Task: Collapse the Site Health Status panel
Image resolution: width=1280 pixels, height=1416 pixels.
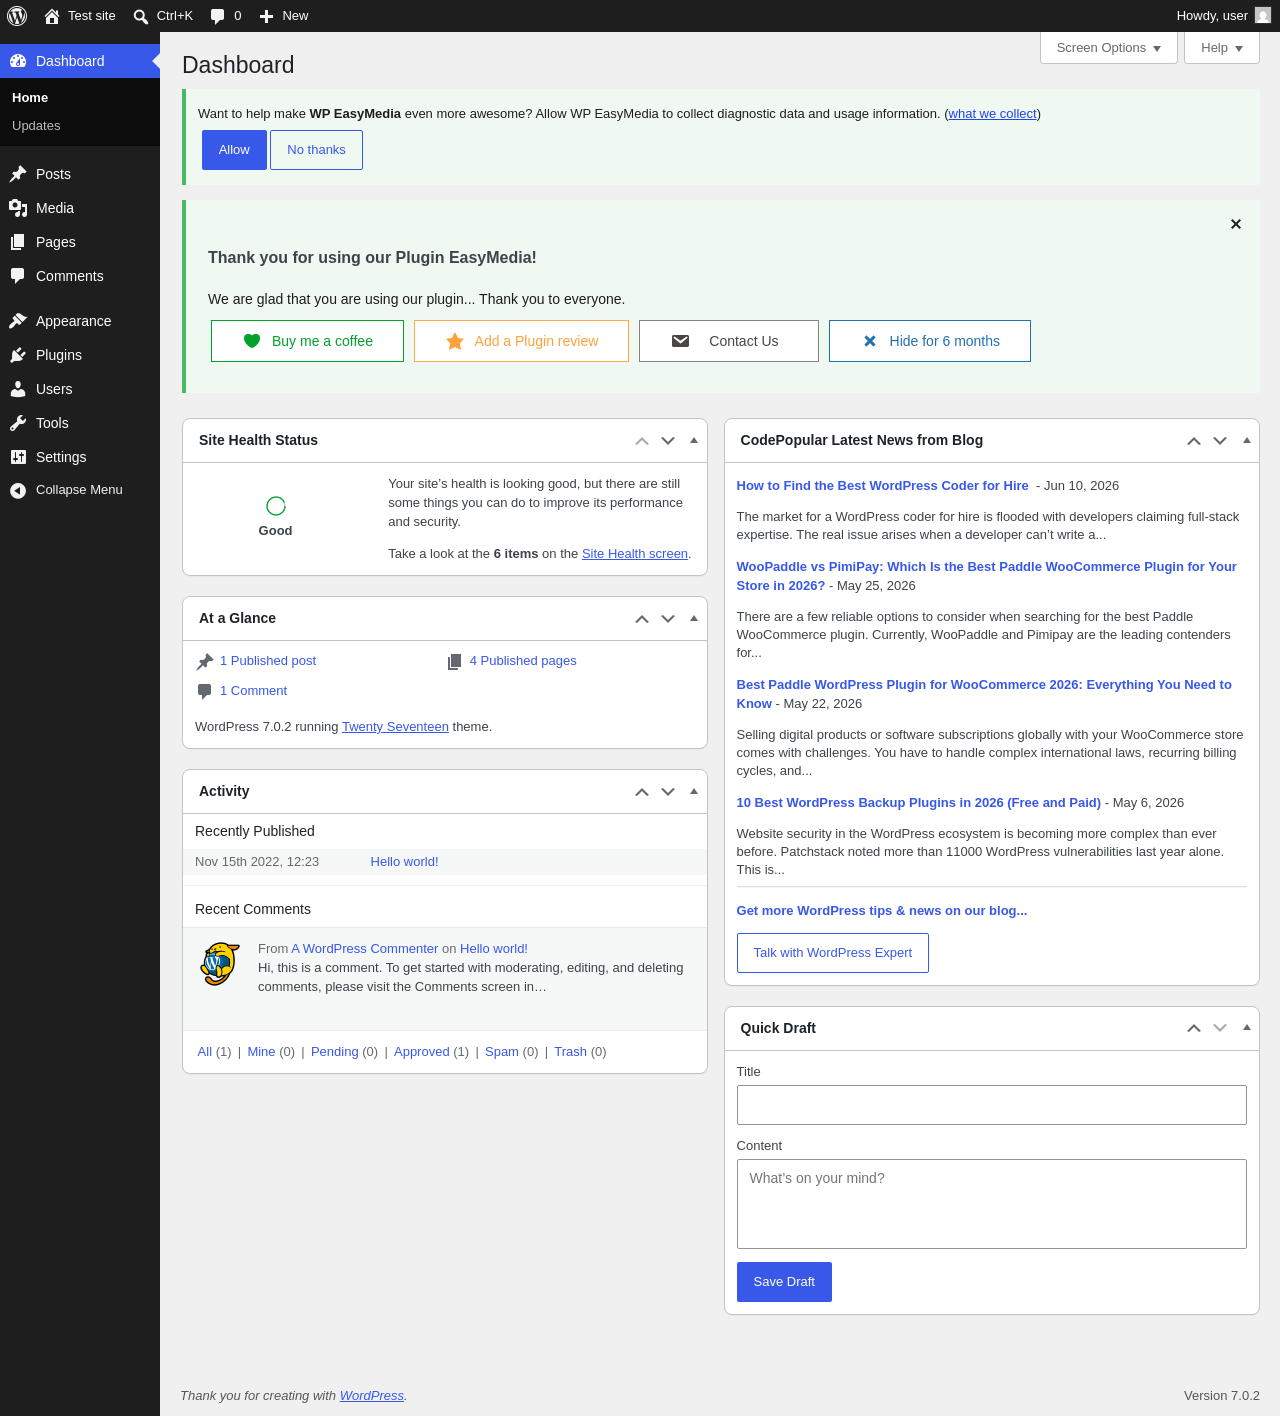Action: (694, 441)
